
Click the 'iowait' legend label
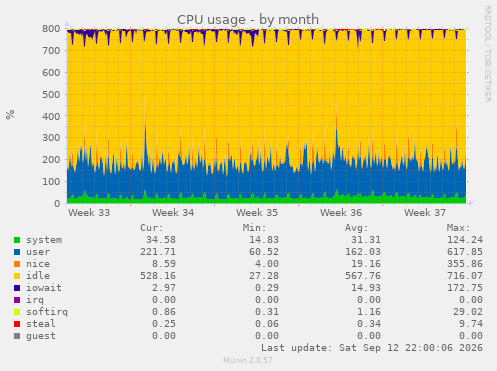pos(44,288)
